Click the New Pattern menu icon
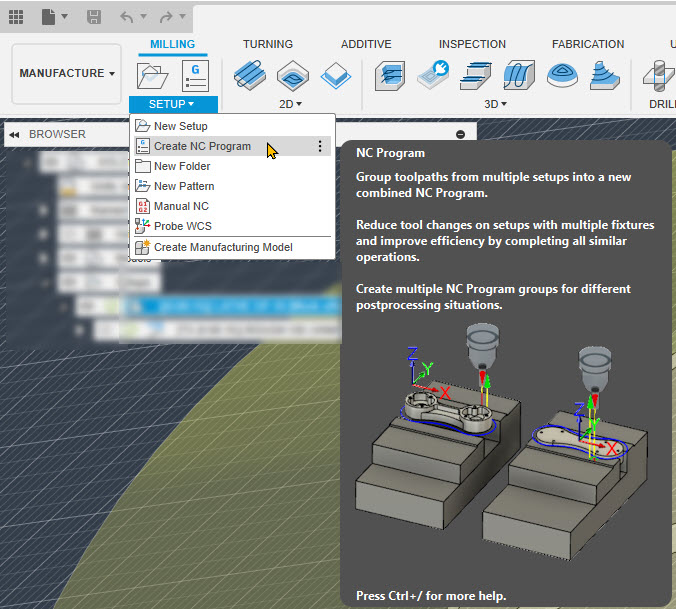Viewport: 676px width, 609px height. [142, 186]
